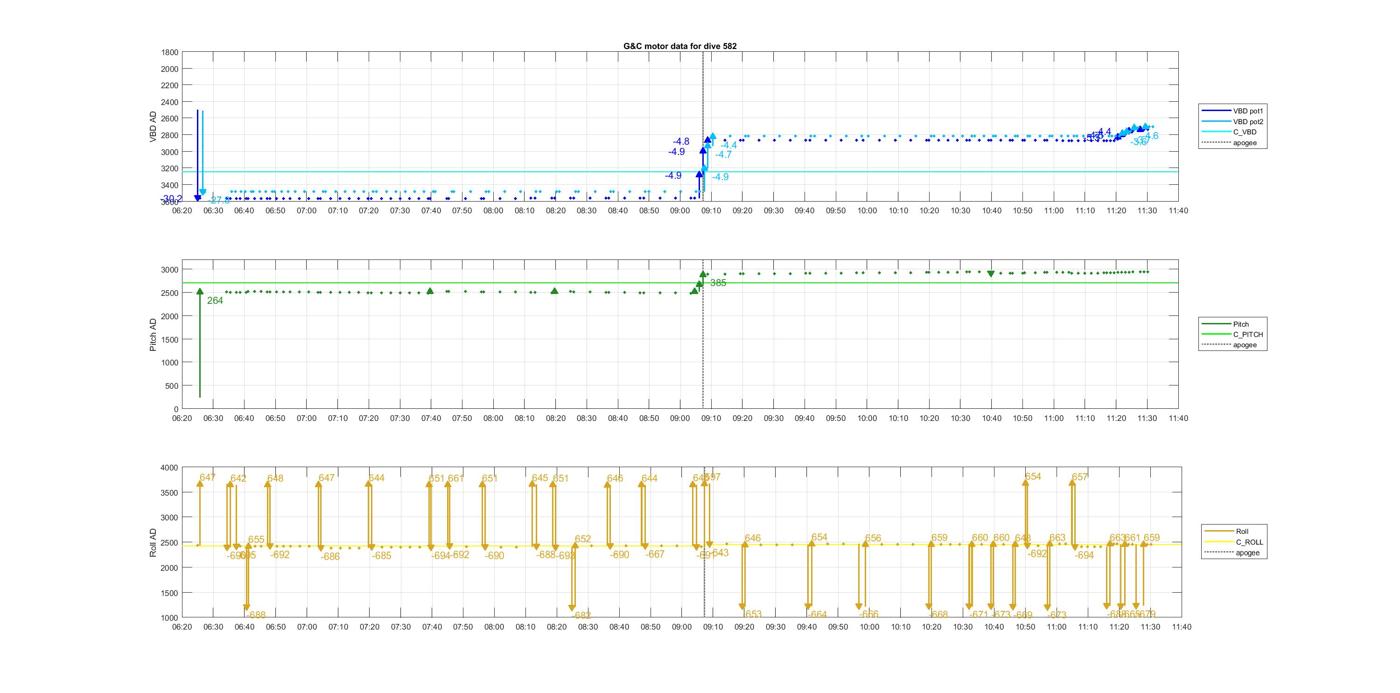Viewport: 1400px width, 693px height.
Task: Click the '4000' tick on the Roll axis
Action: click(x=170, y=467)
